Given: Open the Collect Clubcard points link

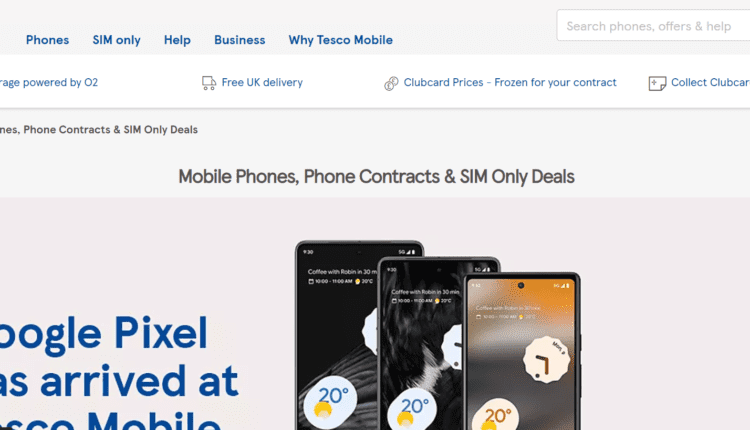Looking at the screenshot, I should click(710, 82).
